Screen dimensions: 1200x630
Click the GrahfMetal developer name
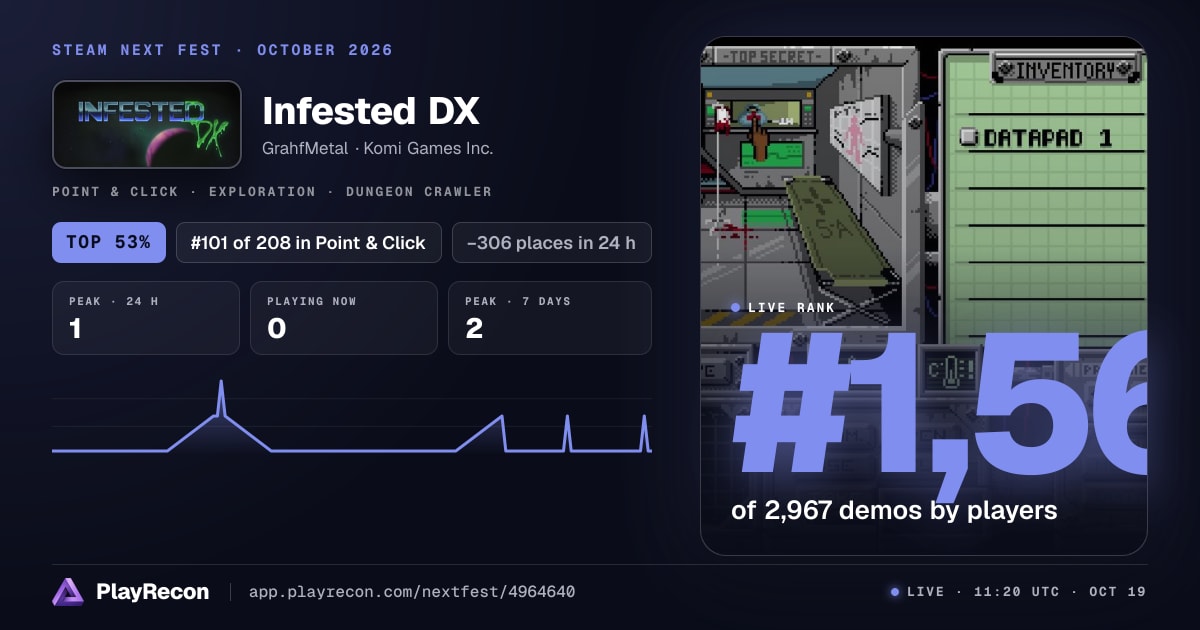(x=306, y=148)
